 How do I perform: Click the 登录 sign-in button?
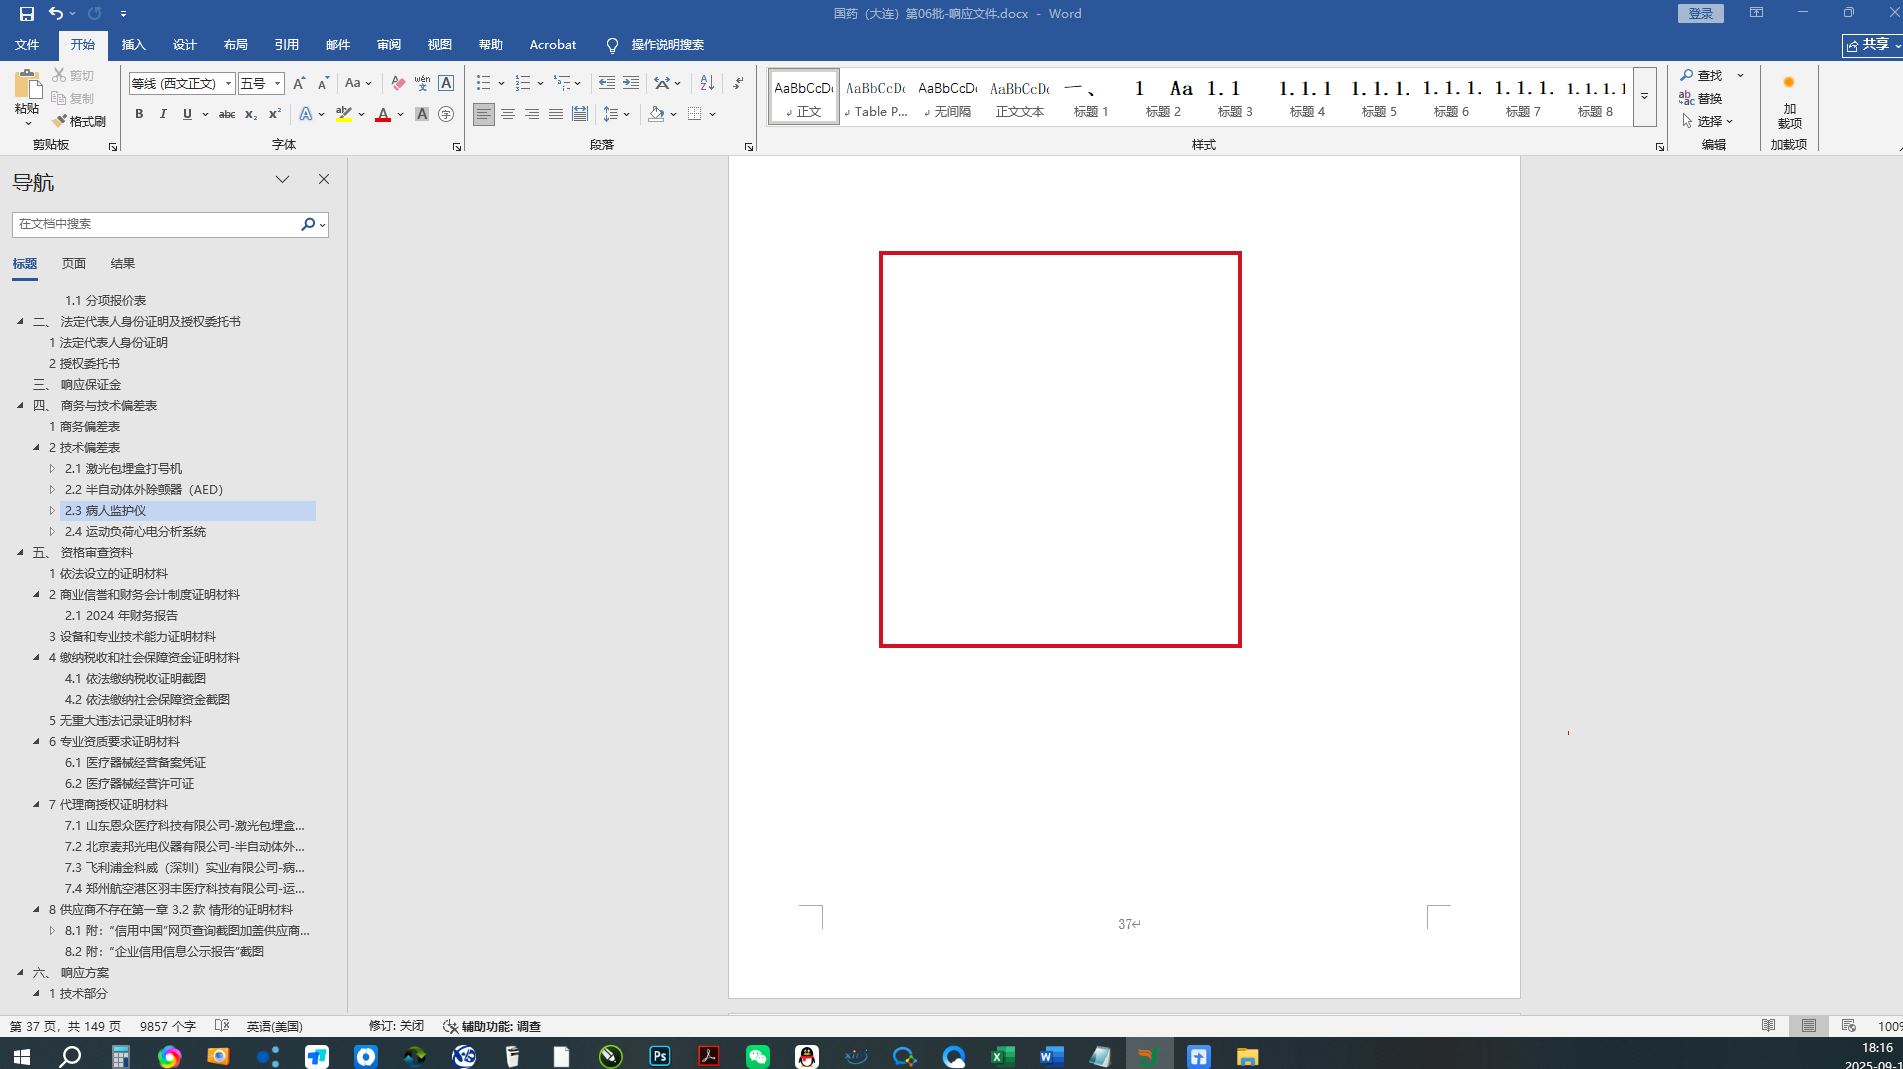click(x=1701, y=13)
